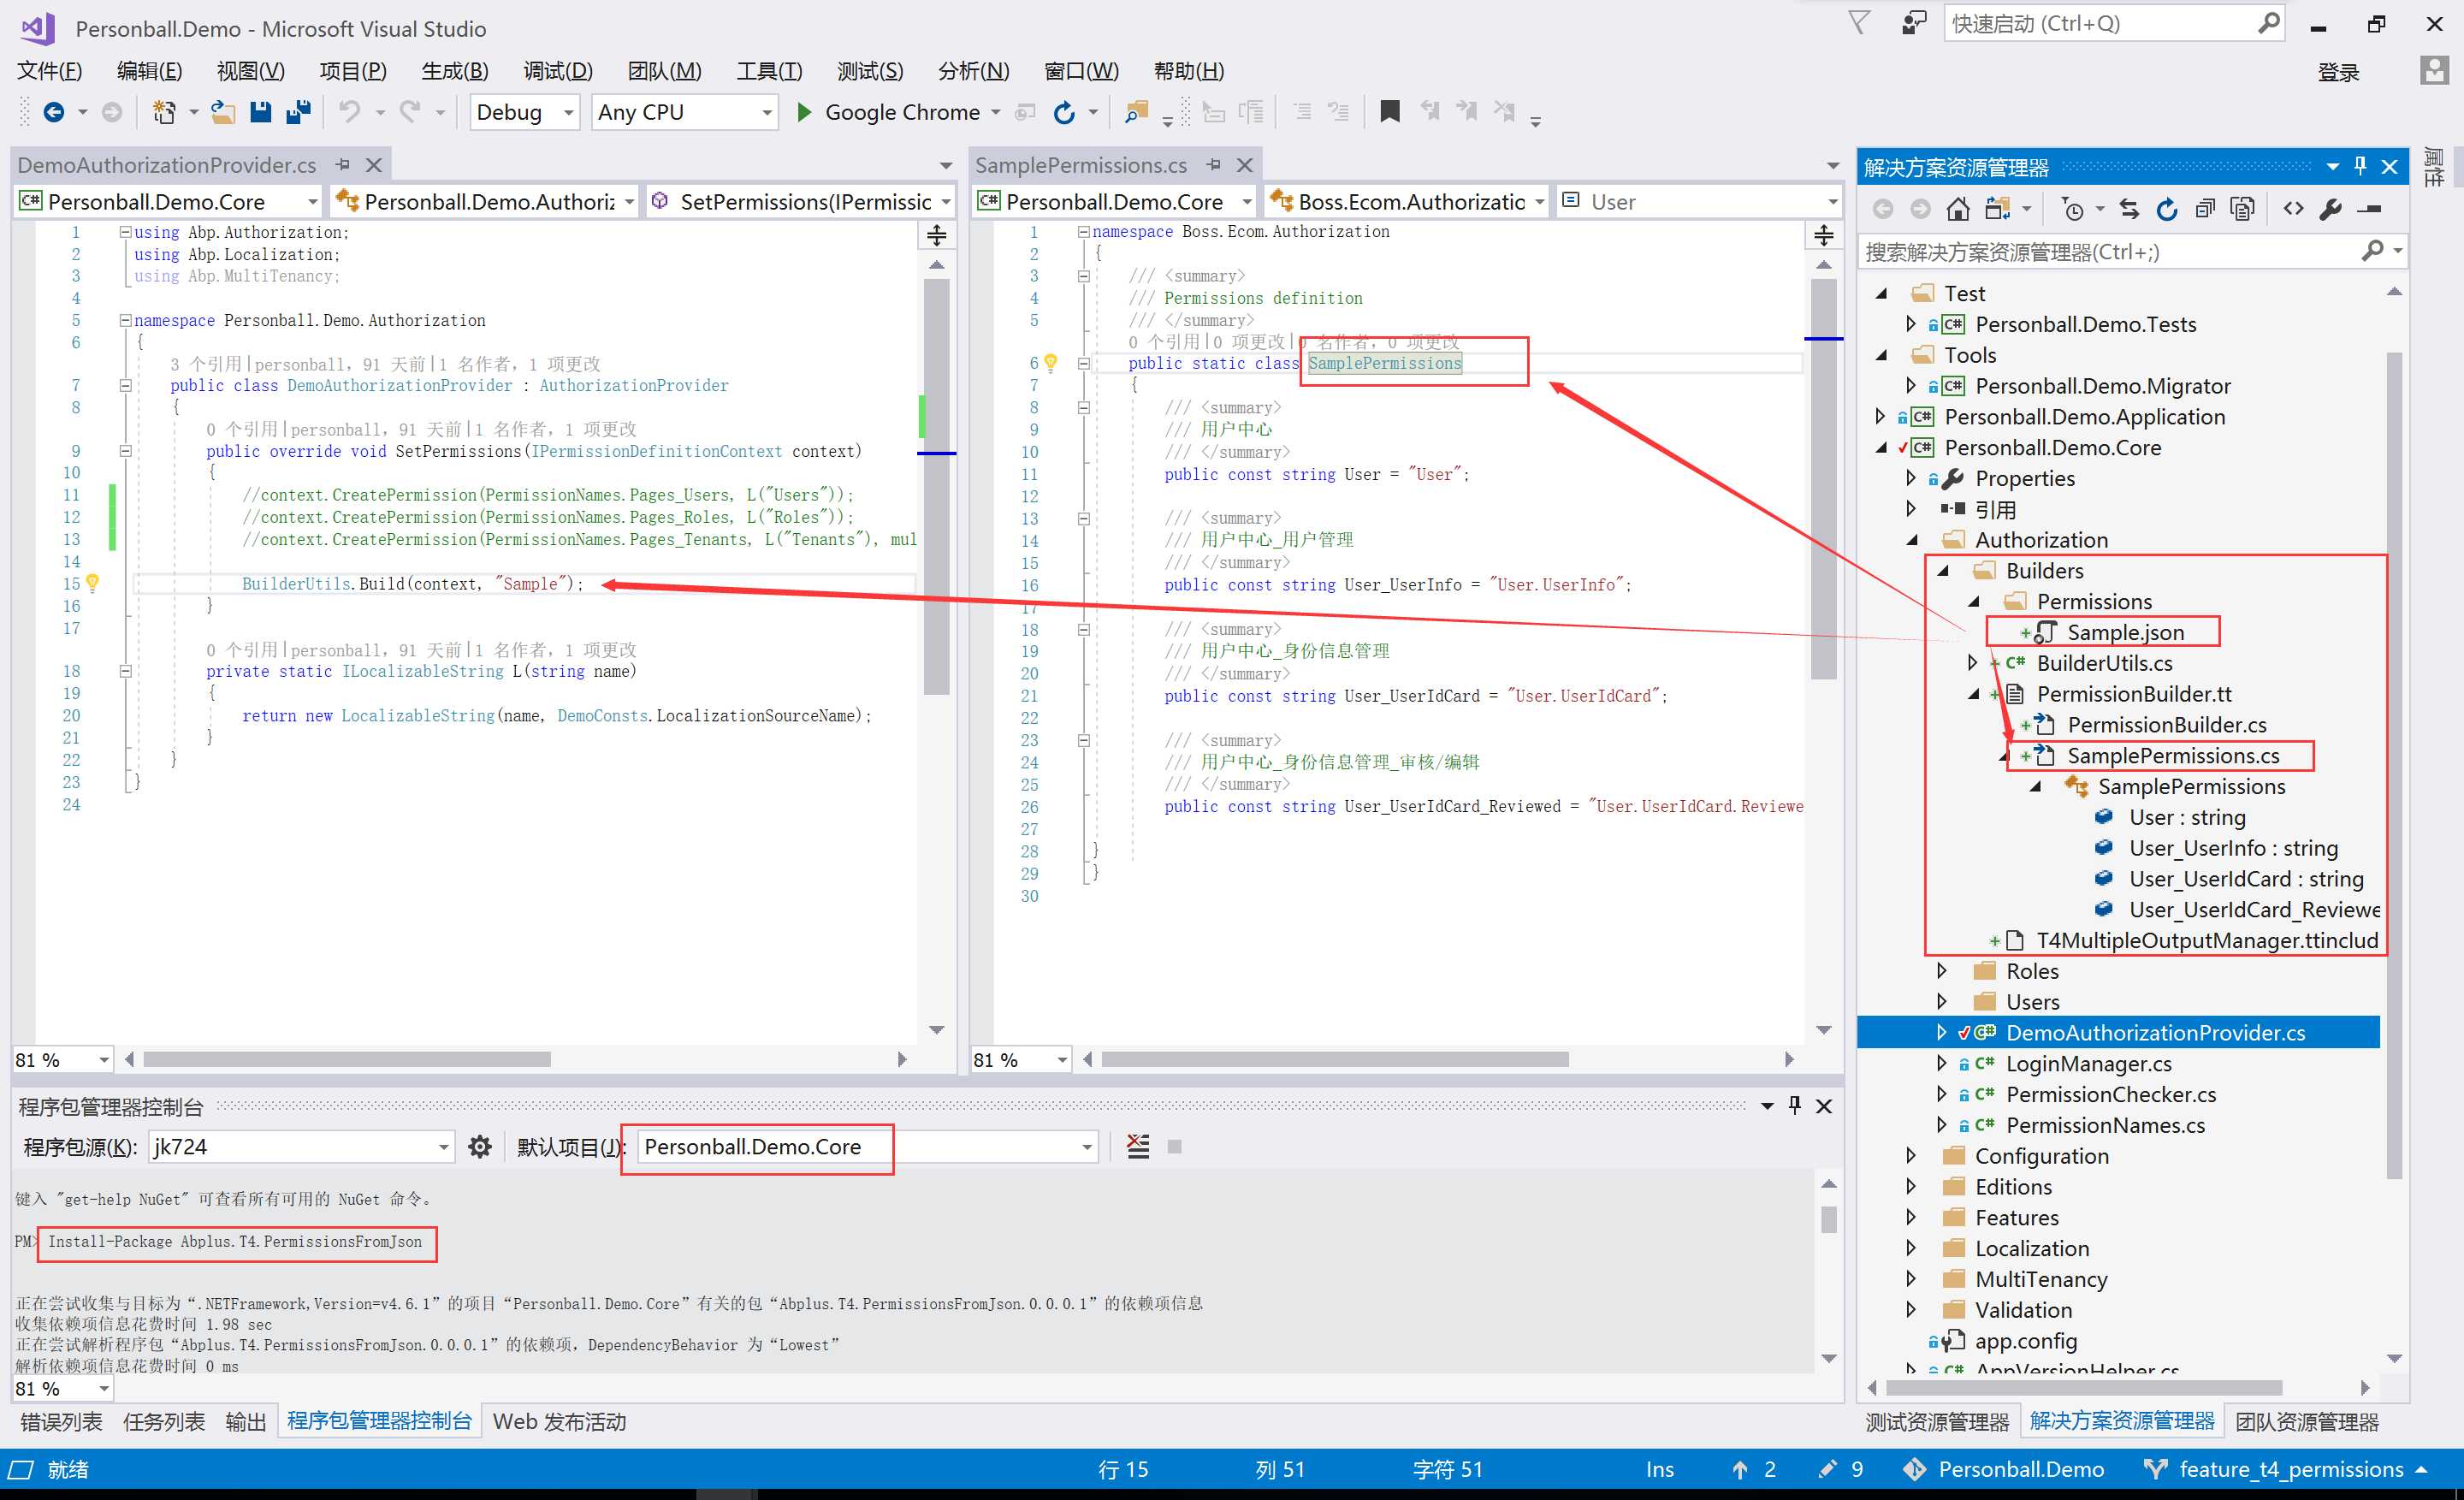Select LoginManager.cs in Solution Explorer
The height and width of the screenshot is (1500, 2464).
click(x=2088, y=1064)
